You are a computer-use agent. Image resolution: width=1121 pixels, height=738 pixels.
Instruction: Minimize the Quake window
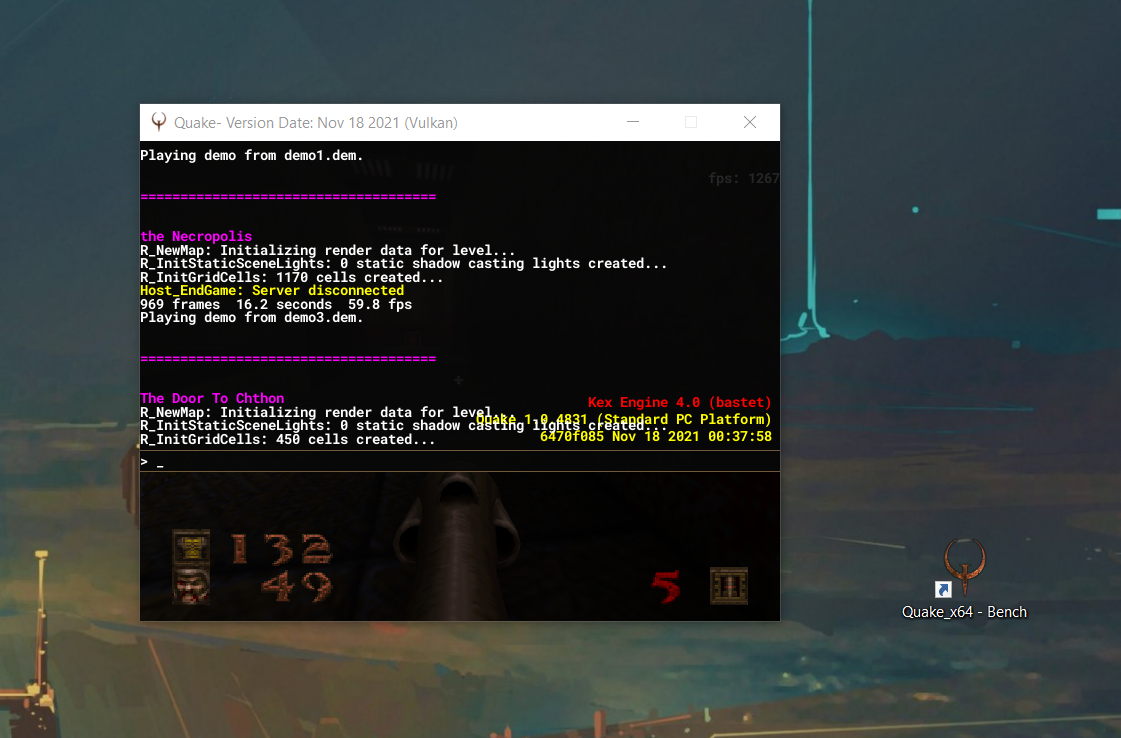pyautogui.click(x=633, y=122)
